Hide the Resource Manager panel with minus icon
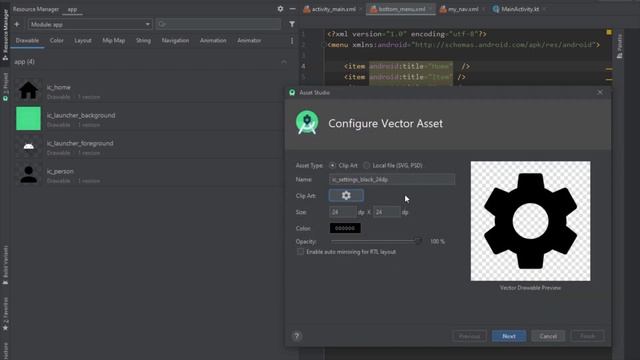640x360 pixels. click(x=292, y=9)
